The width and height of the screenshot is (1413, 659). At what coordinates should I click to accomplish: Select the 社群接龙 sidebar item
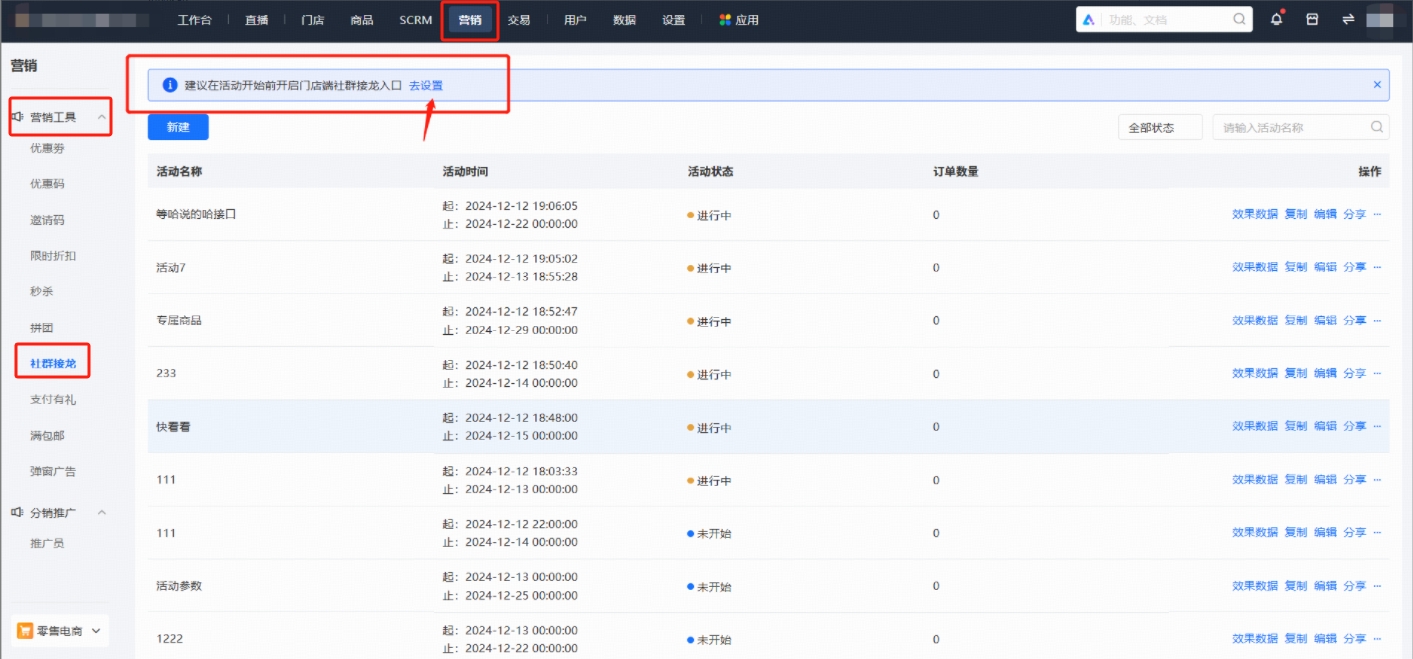52,363
